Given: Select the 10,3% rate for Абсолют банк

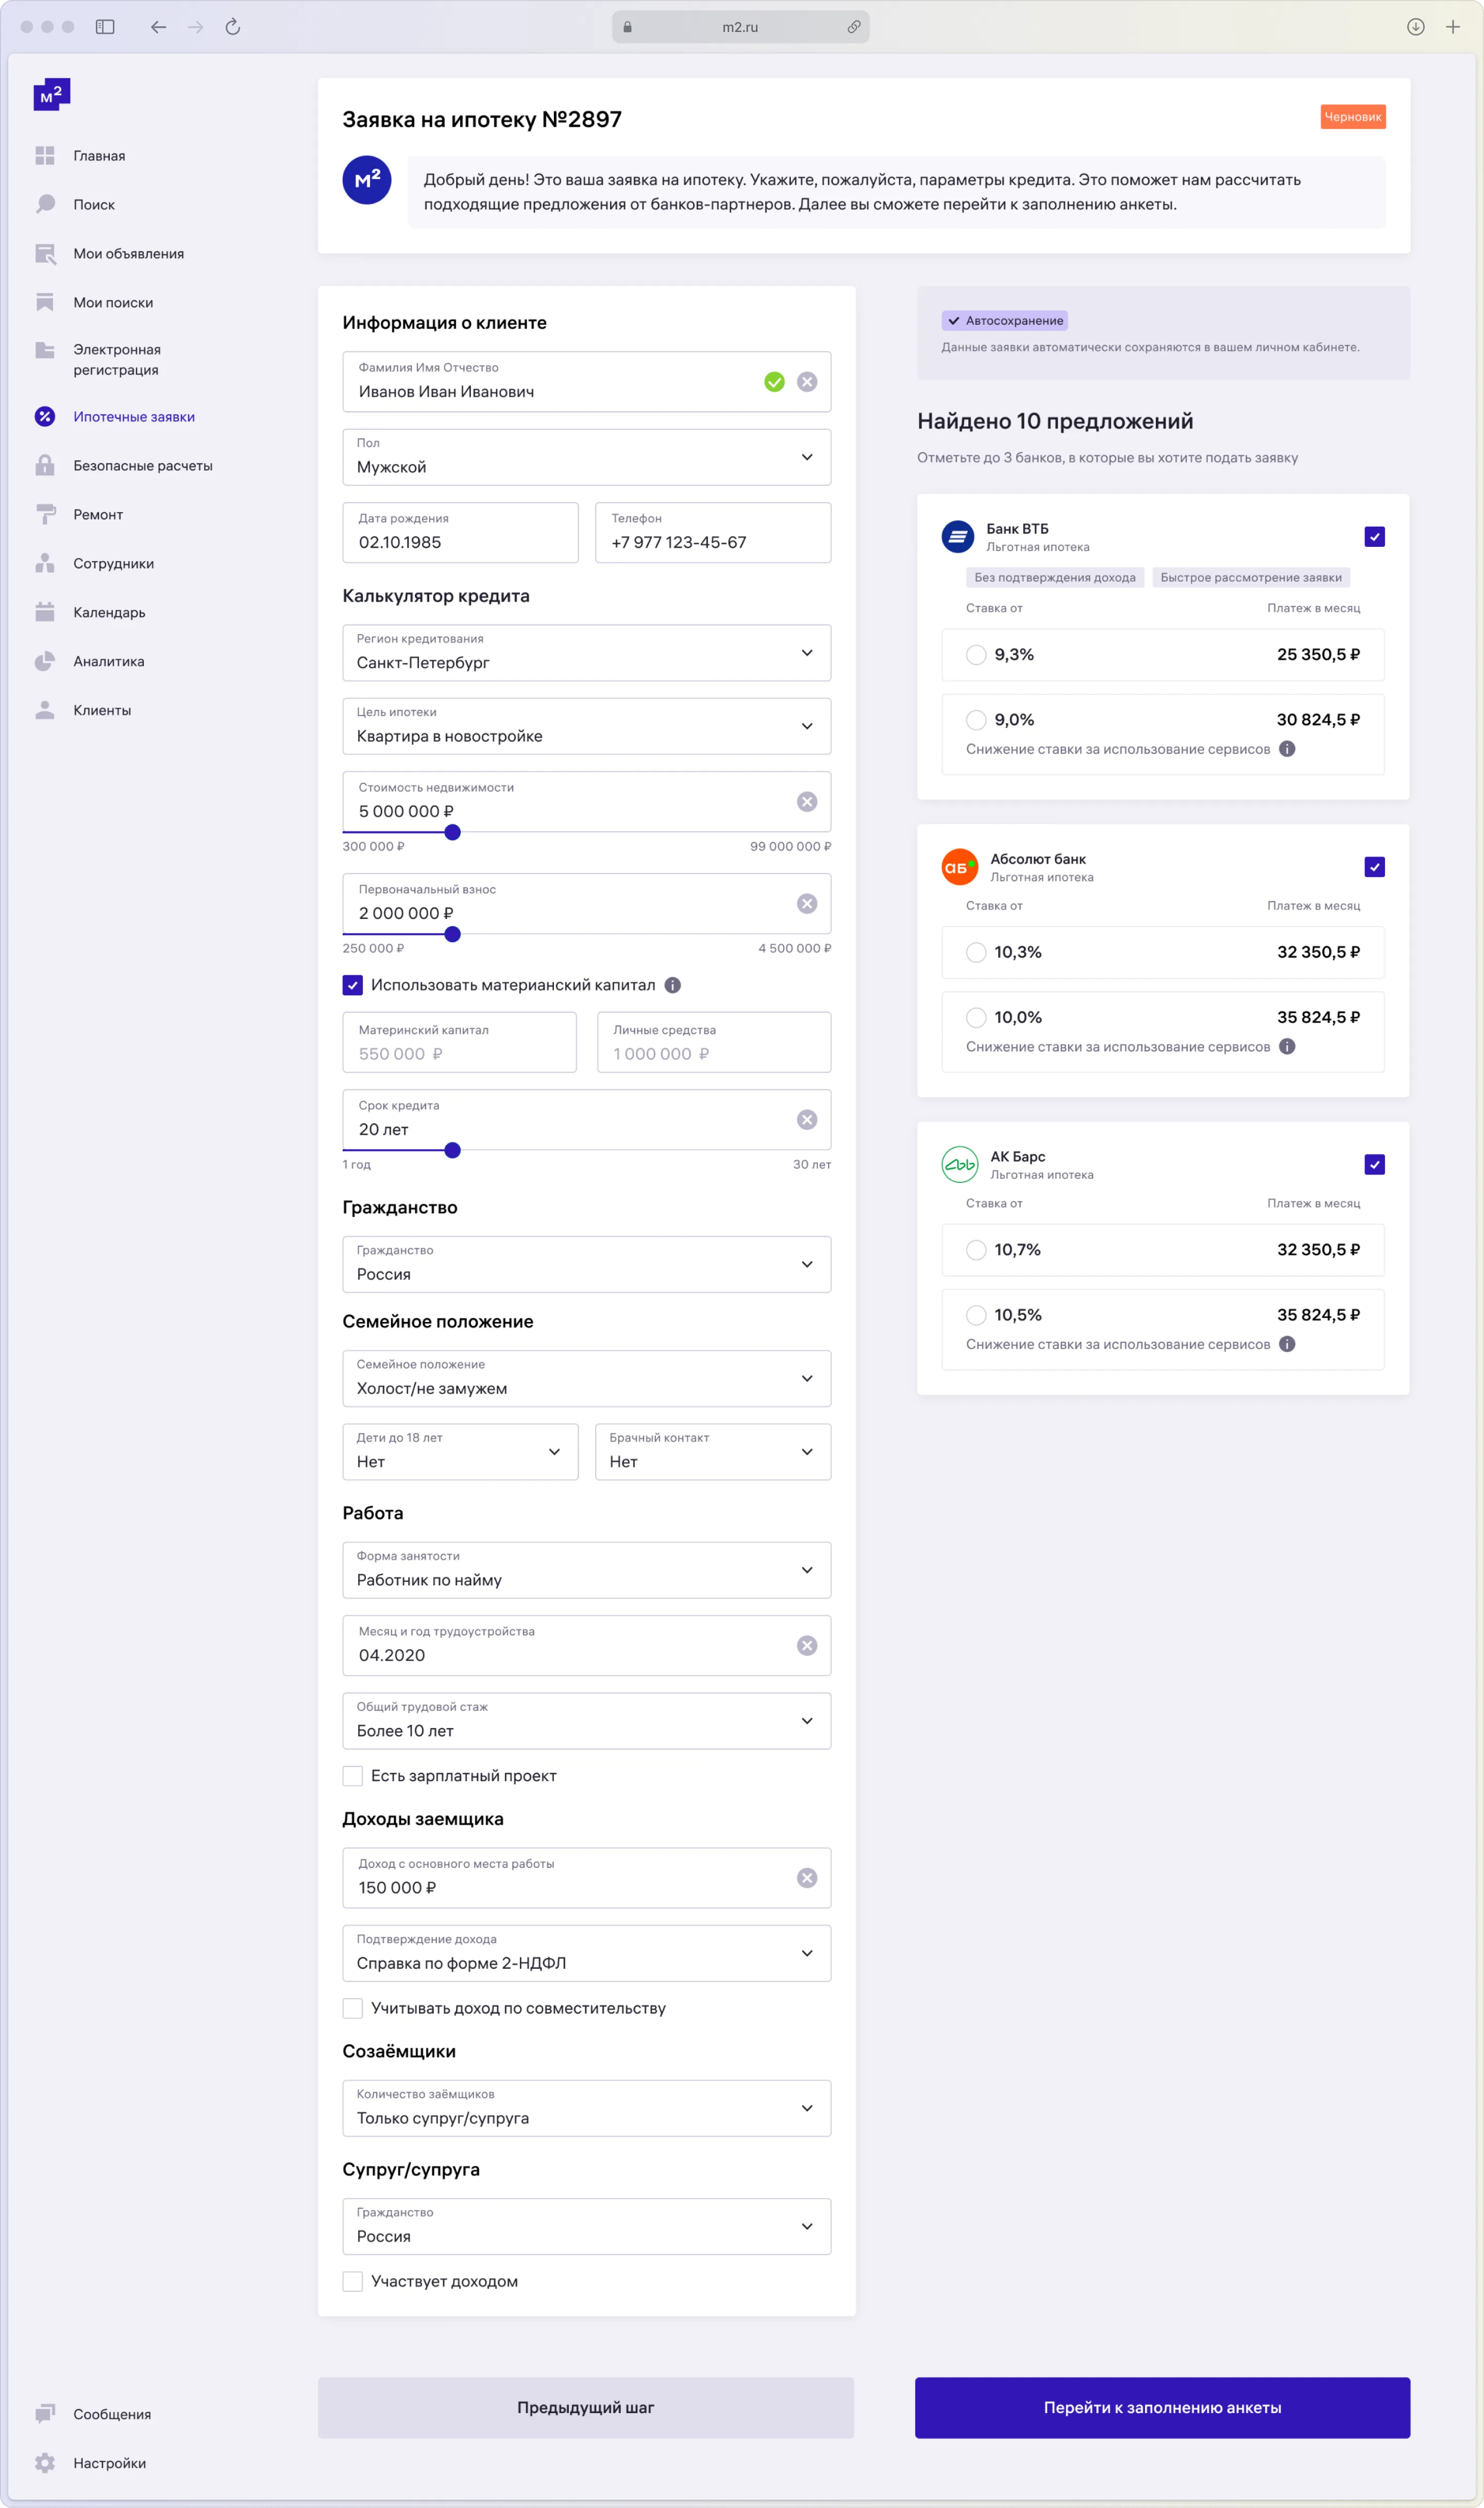Looking at the screenshot, I should [x=976, y=952].
